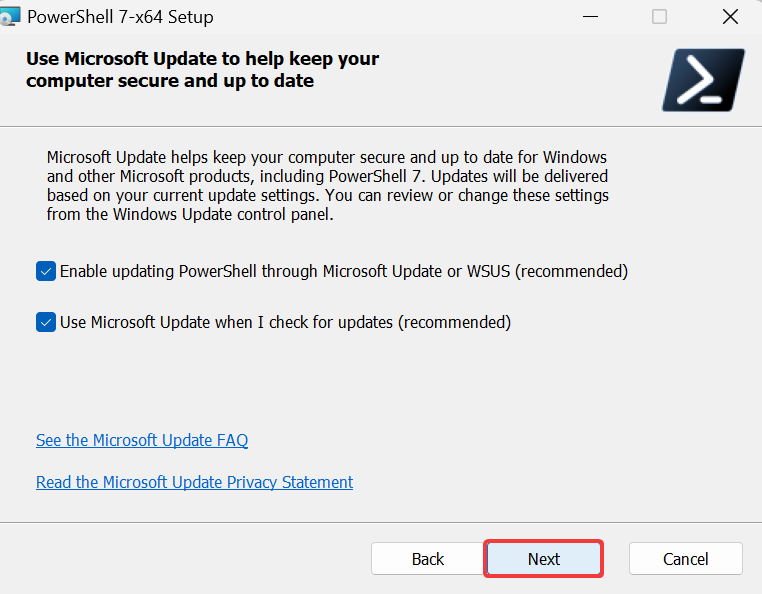
Task: Click the installer icon in the title bar
Action: coord(10,16)
